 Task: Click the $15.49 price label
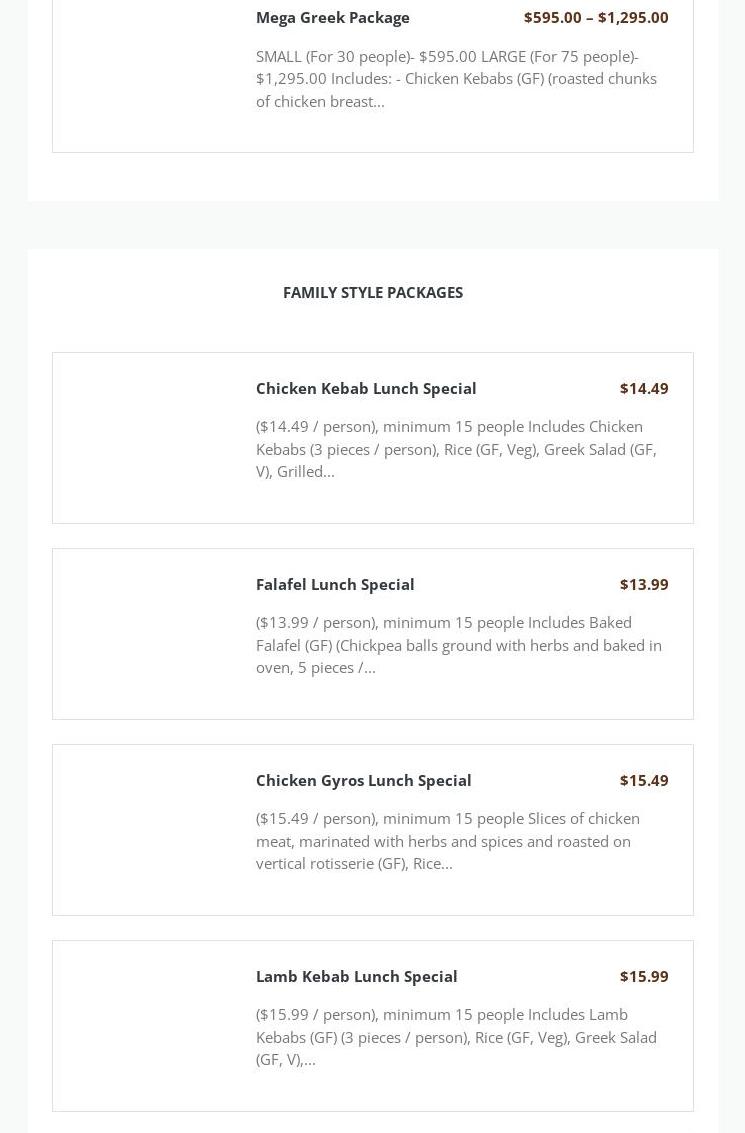tap(644, 780)
